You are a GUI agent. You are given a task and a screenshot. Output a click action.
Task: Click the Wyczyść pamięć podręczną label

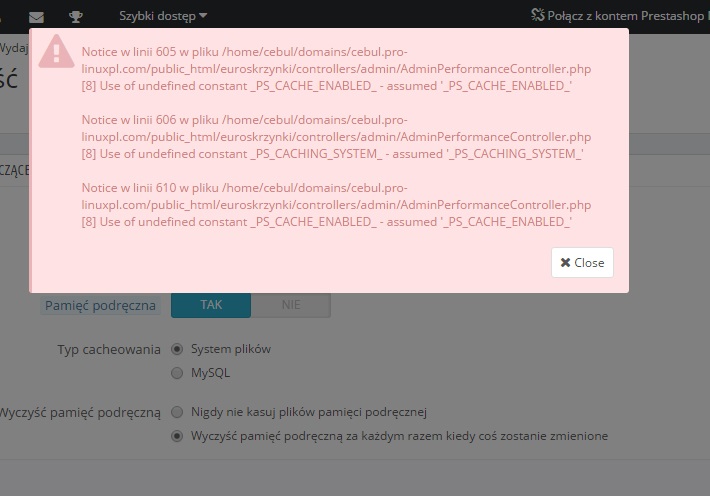[x=80, y=413]
